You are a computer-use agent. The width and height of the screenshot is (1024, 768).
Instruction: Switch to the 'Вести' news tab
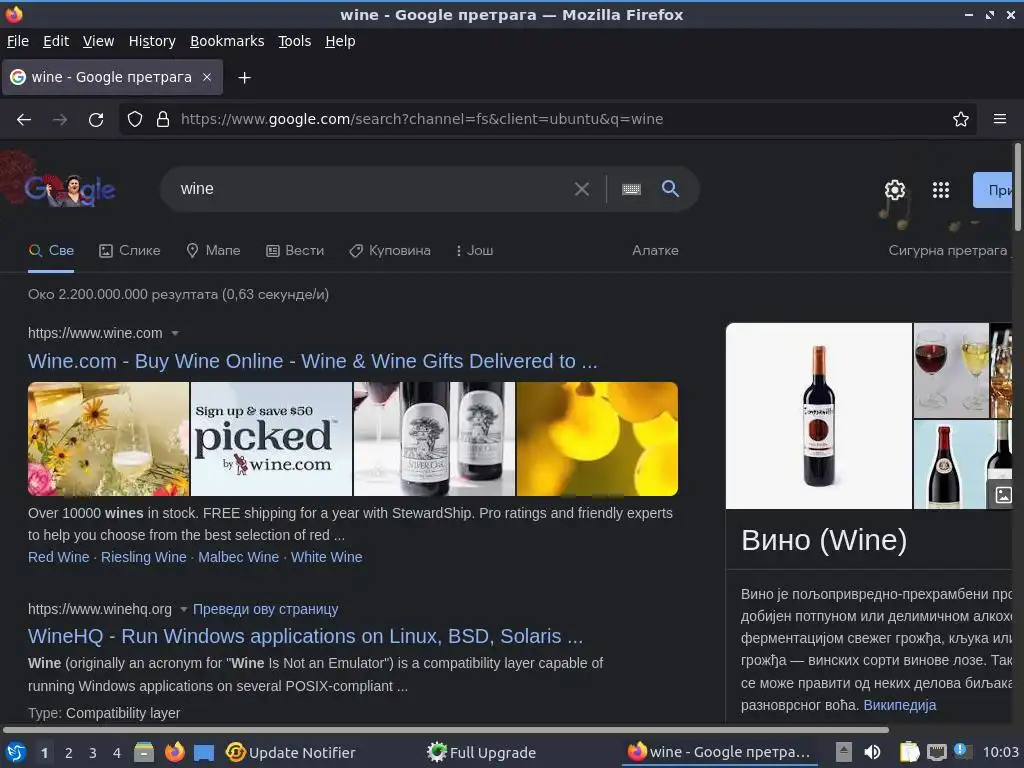click(295, 251)
